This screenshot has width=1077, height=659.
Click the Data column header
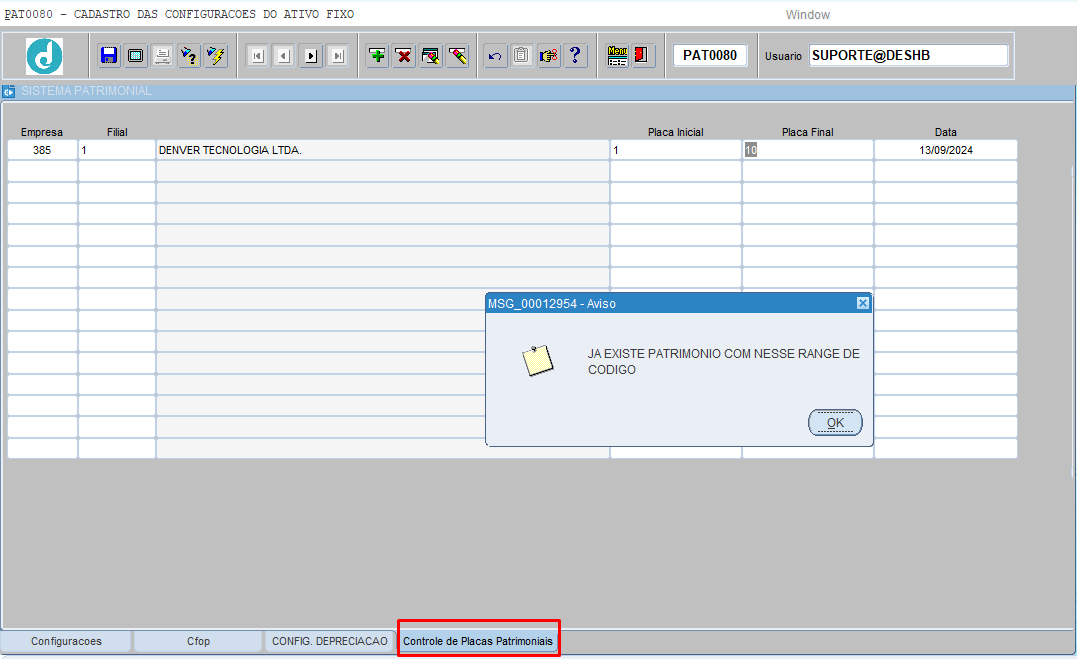pos(946,132)
